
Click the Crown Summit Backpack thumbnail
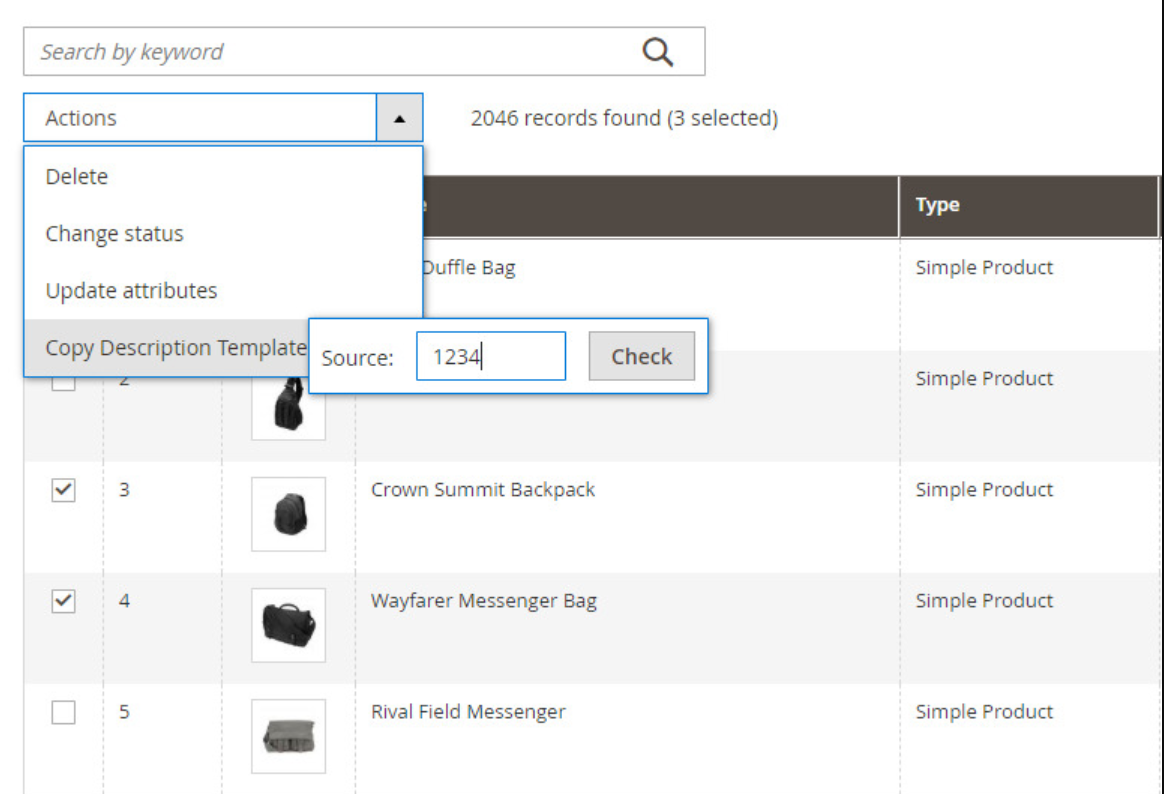(x=288, y=514)
